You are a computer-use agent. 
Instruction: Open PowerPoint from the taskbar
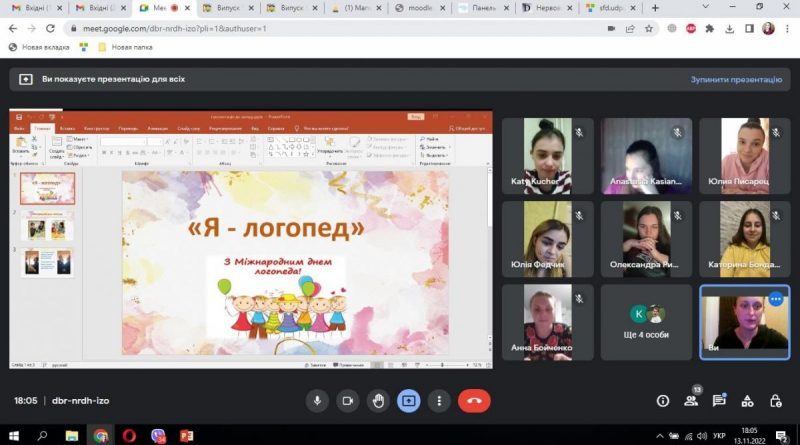[x=187, y=436]
